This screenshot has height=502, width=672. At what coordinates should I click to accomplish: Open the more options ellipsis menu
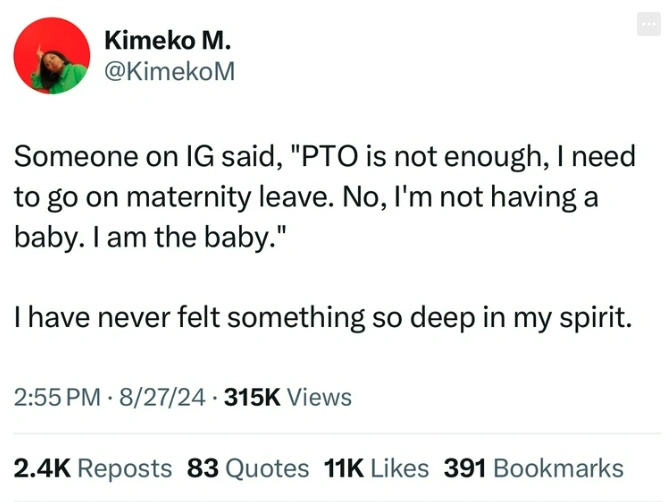[649, 28]
